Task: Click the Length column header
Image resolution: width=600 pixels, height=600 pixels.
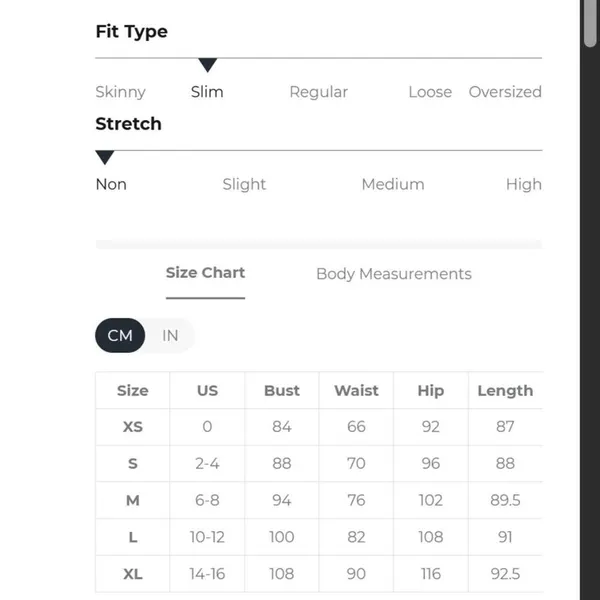Action: pyautogui.click(x=505, y=390)
